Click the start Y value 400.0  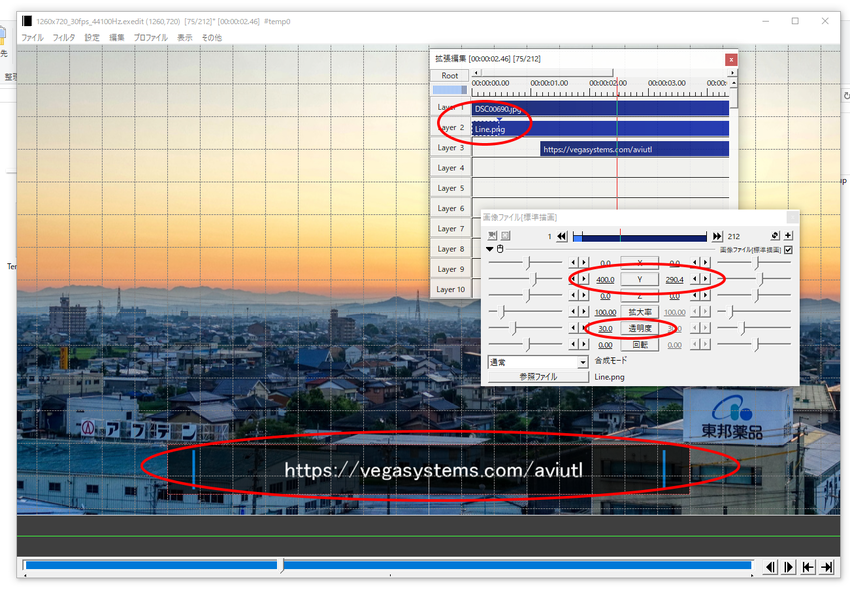point(605,280)
